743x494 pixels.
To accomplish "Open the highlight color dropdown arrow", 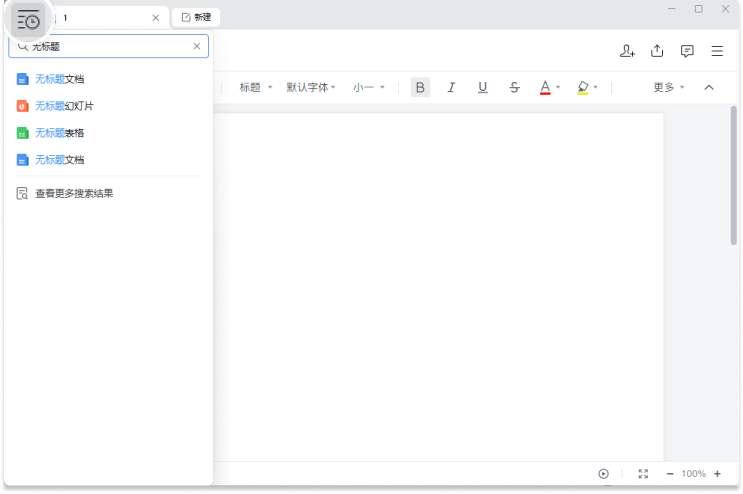I will coord(596,87).
